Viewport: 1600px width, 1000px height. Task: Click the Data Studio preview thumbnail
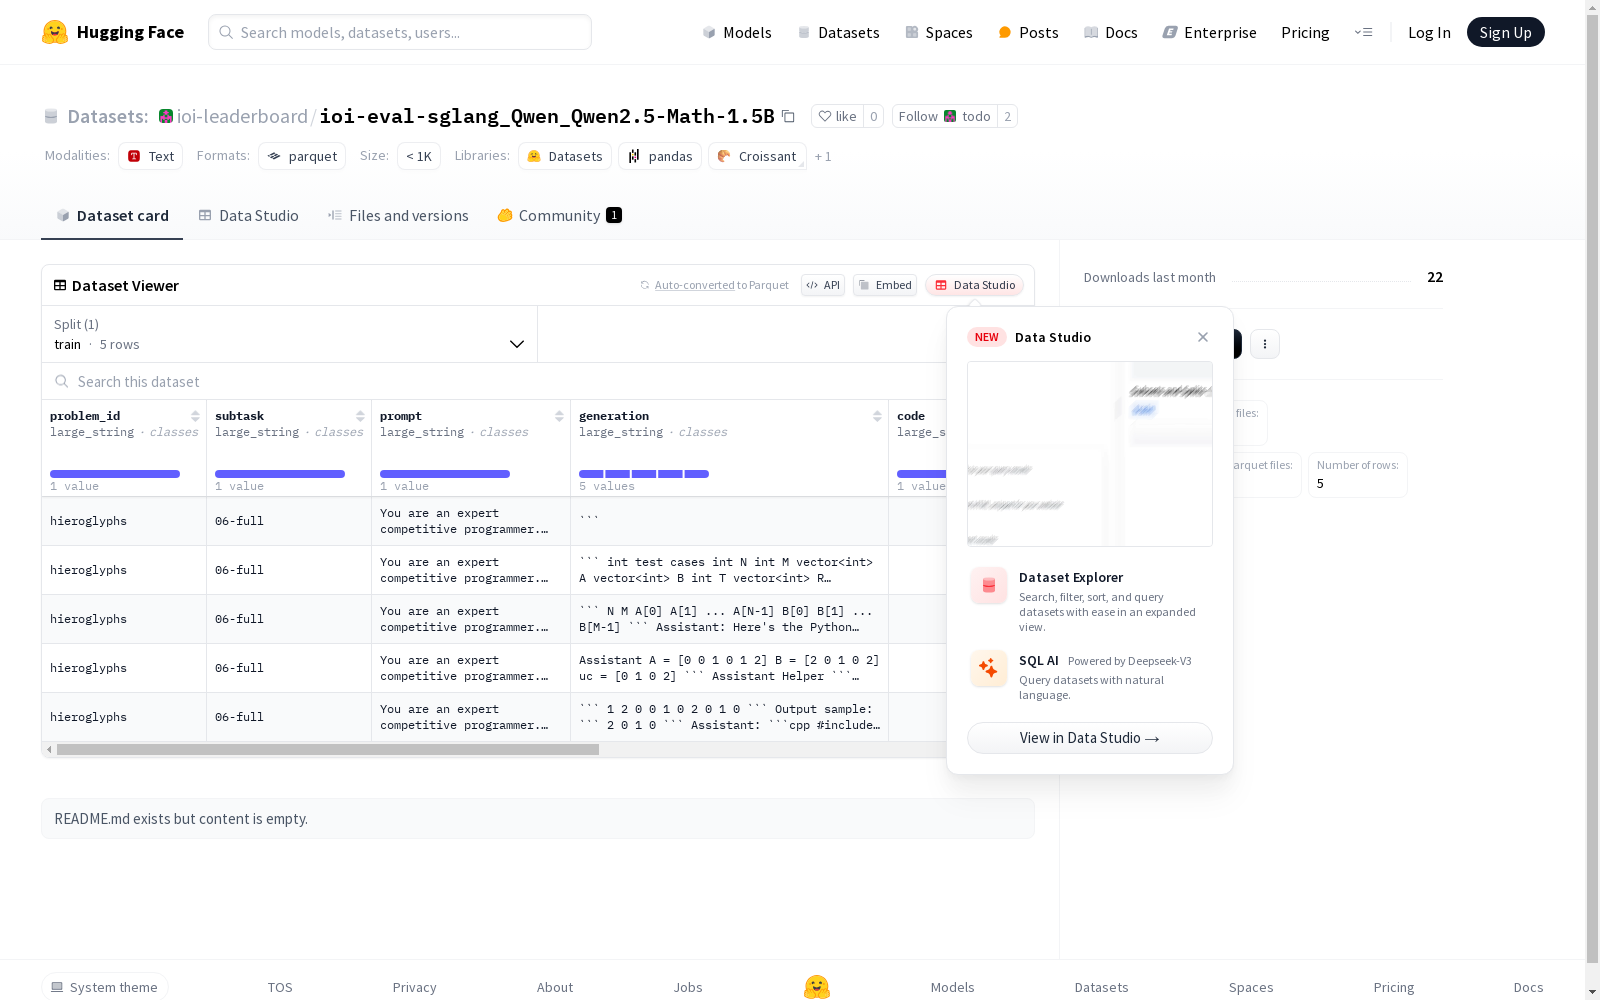1090,454
